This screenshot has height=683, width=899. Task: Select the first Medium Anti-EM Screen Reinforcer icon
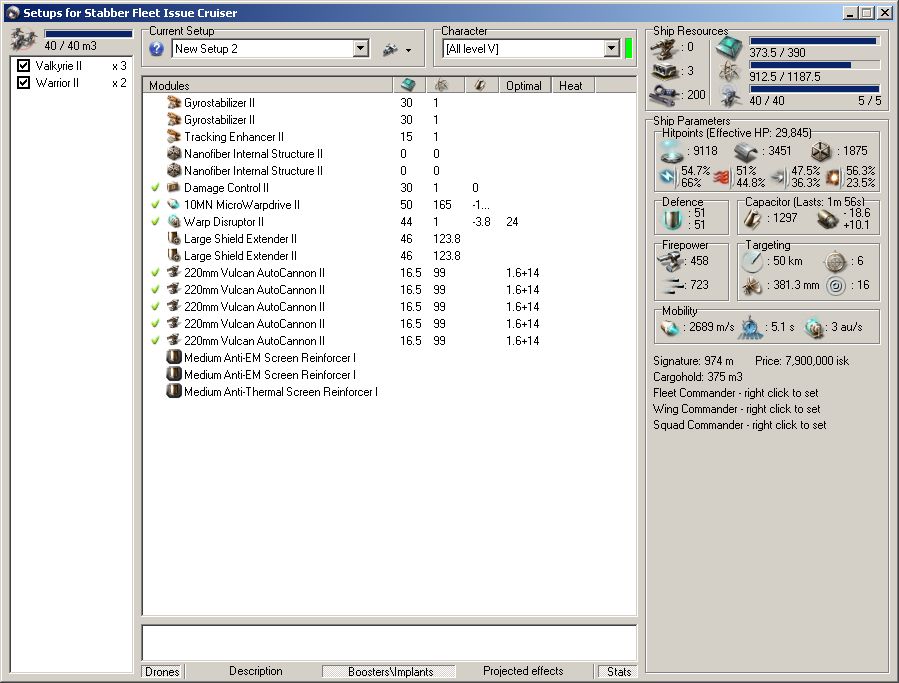(x=174, y=357)
